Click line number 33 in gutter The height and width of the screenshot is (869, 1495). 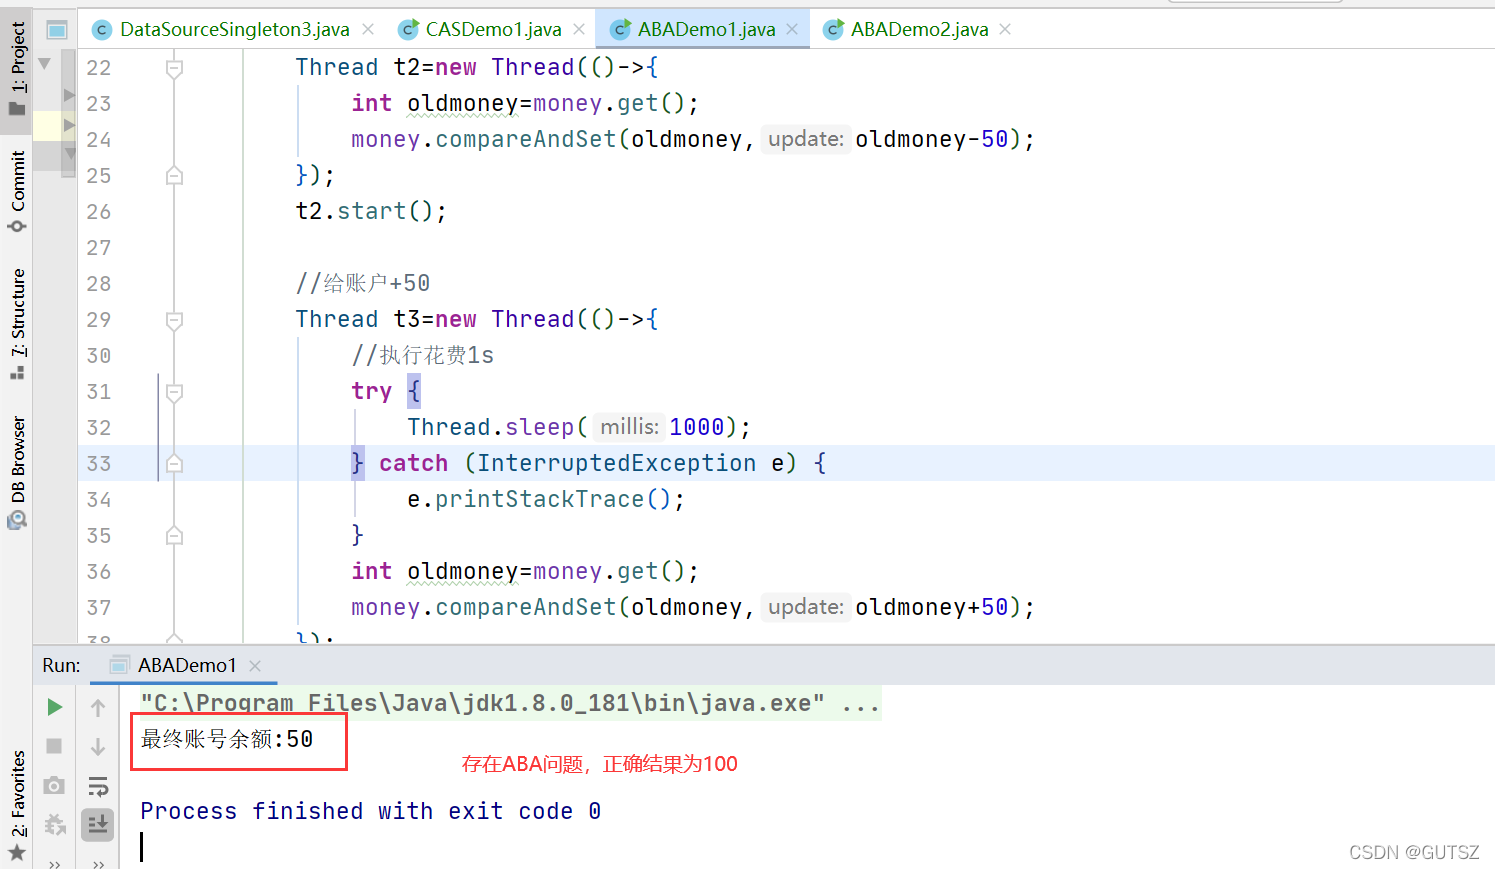(99, 464)
